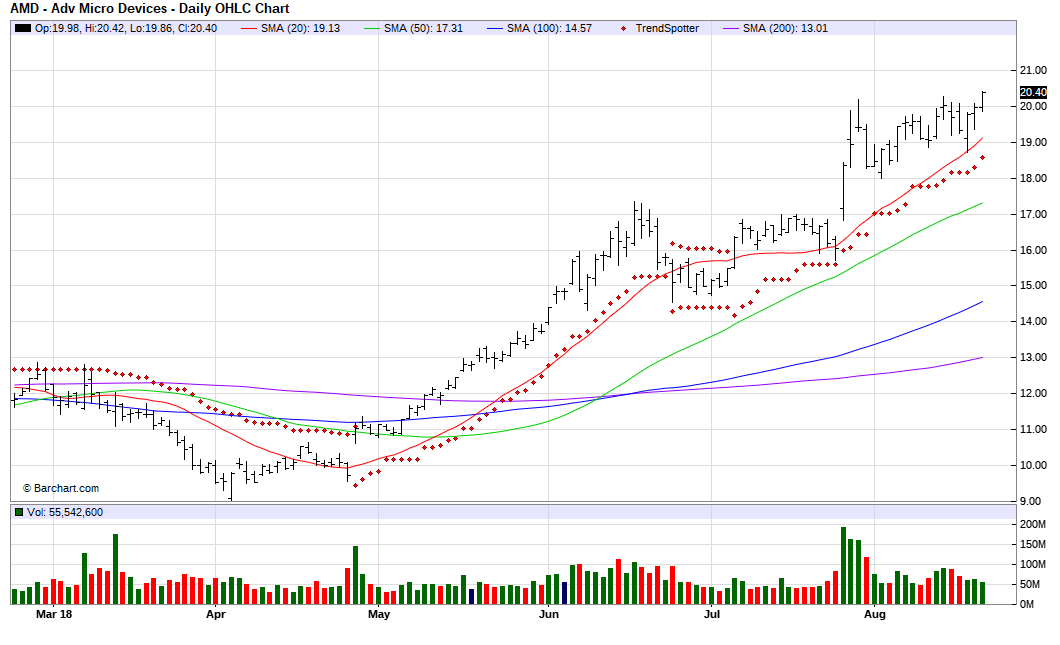Screen dimensions: 1060x645
Task: Click the Aug date axis label
Action: [x=875, y=614]
